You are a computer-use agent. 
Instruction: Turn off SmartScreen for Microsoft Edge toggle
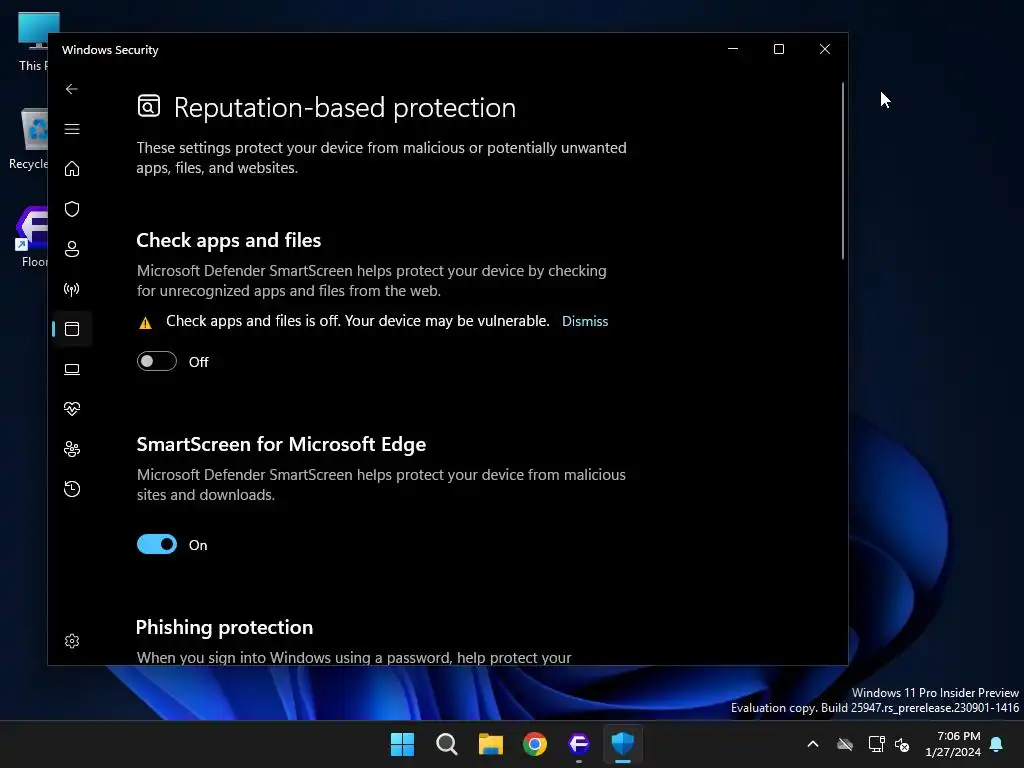coord(157,544)
